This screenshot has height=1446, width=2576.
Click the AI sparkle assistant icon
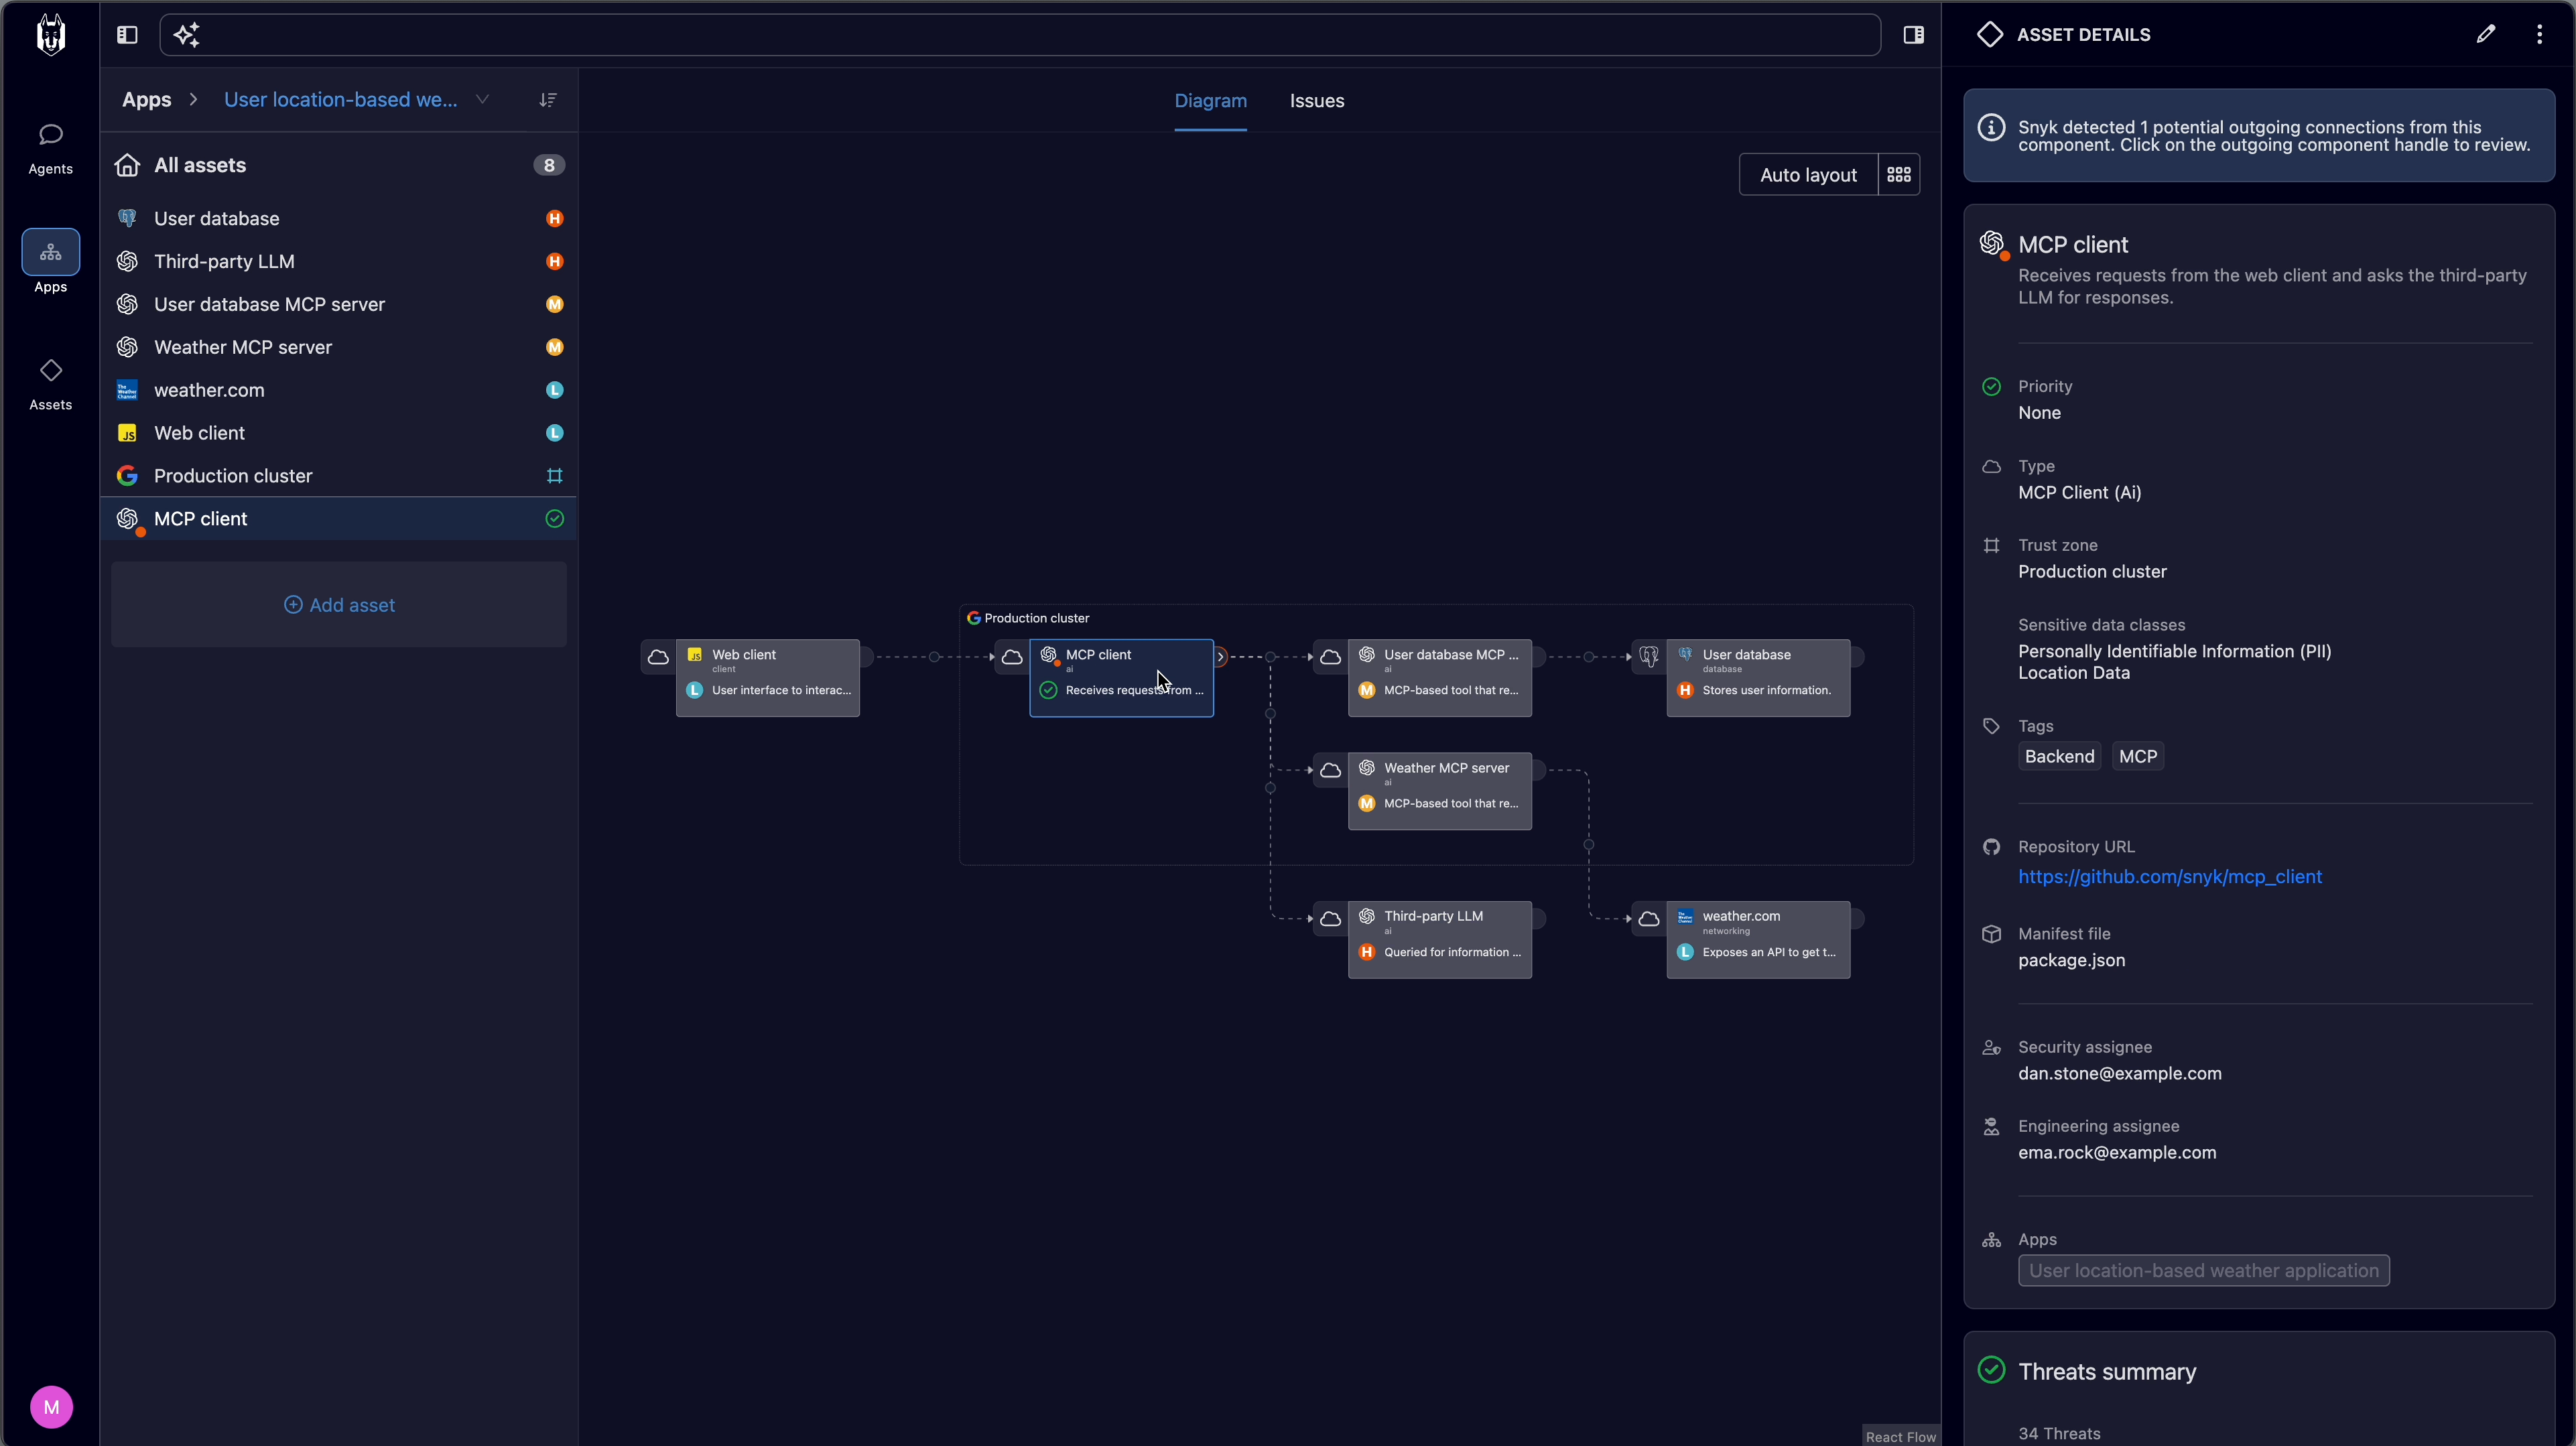(x=186, y=35)
